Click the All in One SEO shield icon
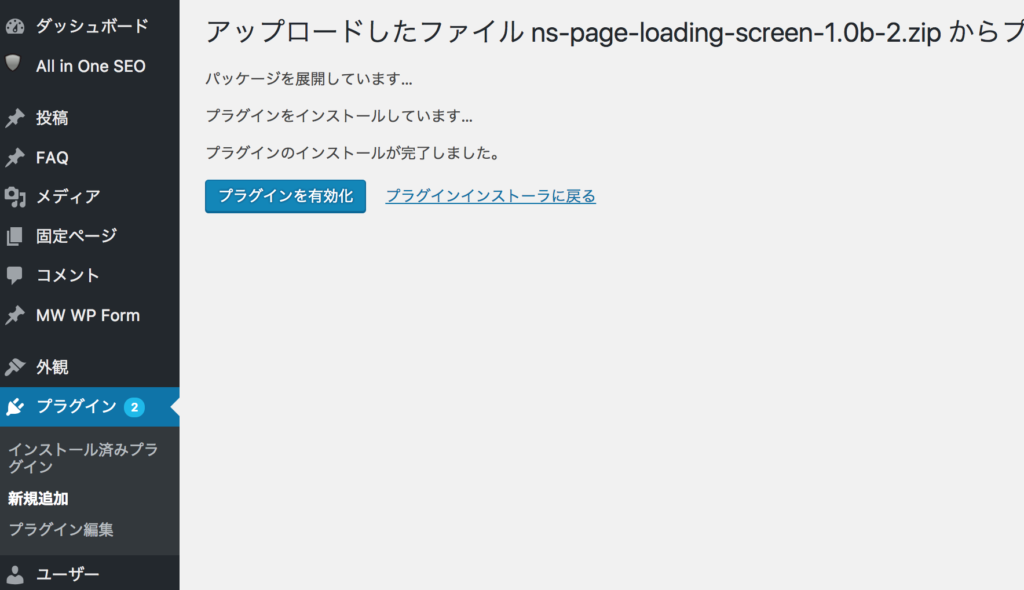The image size is (1024, 590). coord(14,64)
